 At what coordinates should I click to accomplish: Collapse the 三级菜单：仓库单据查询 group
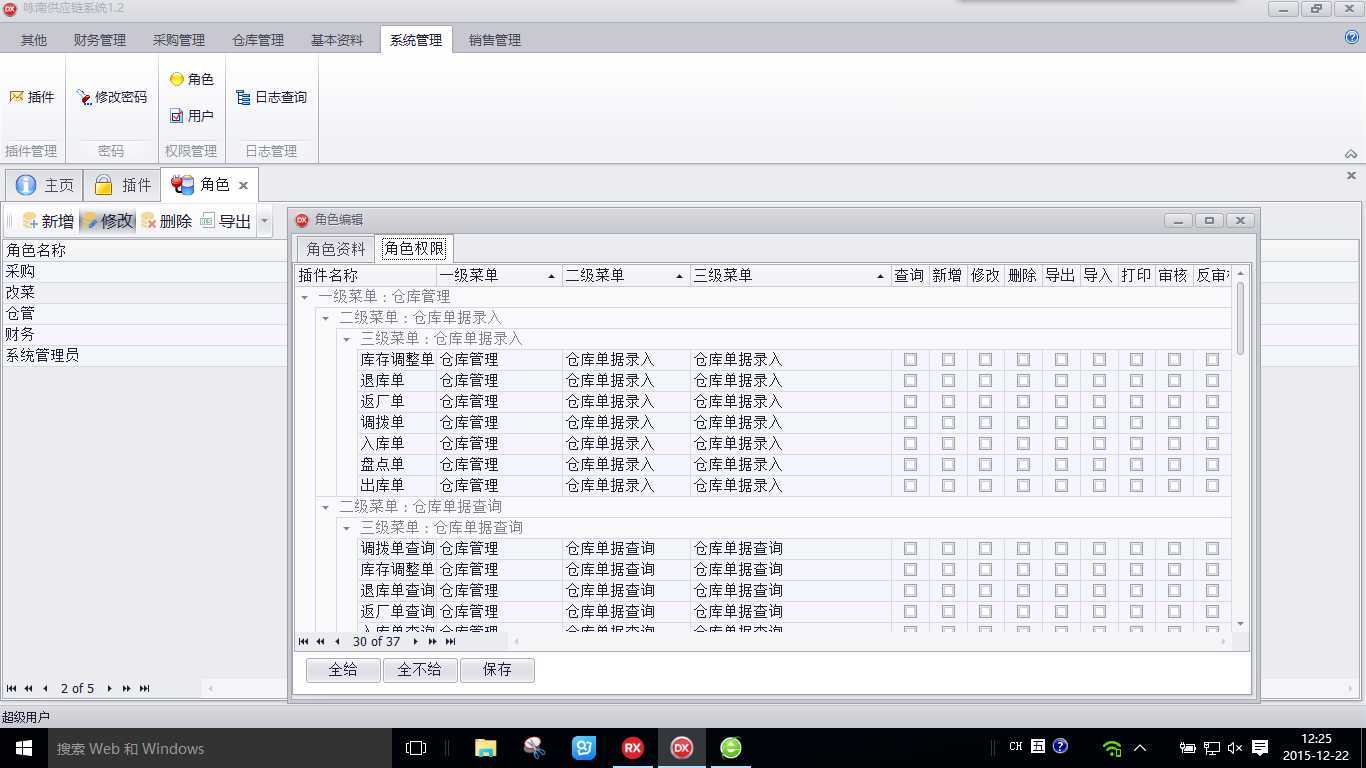tap(346, 528)
